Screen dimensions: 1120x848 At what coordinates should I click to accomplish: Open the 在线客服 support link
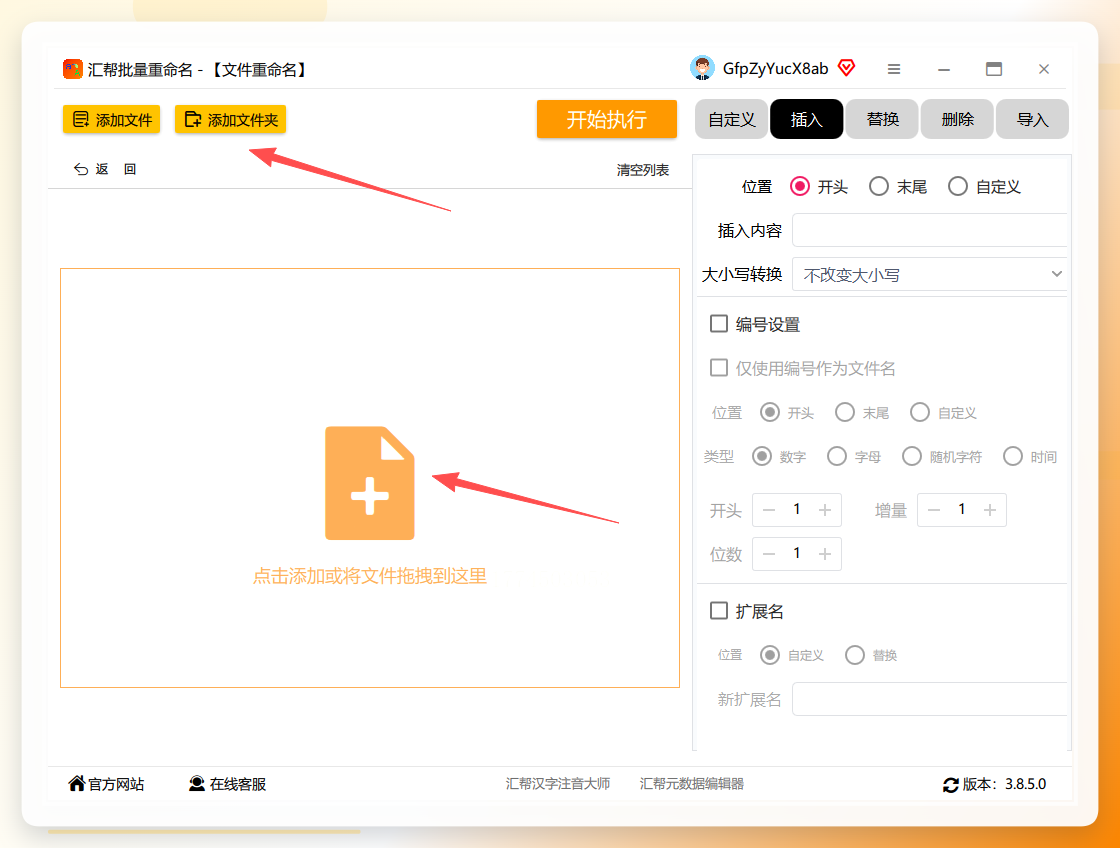227,784
